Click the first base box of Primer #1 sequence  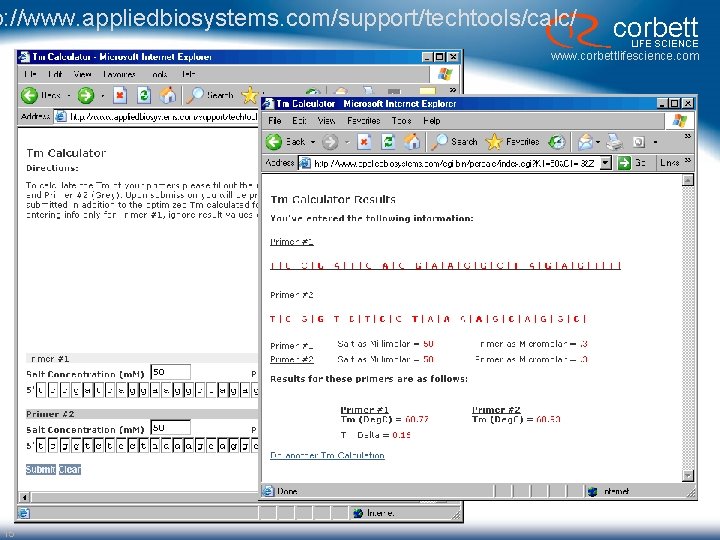coord(41,391)
